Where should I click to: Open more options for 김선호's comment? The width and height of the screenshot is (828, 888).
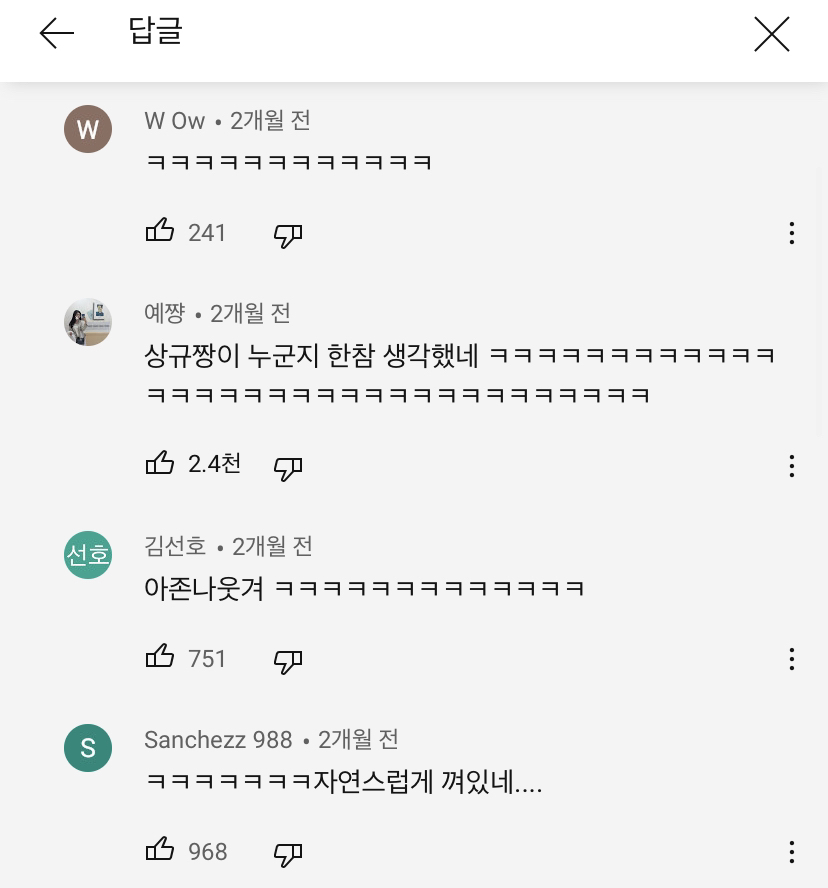pos(791,659)
